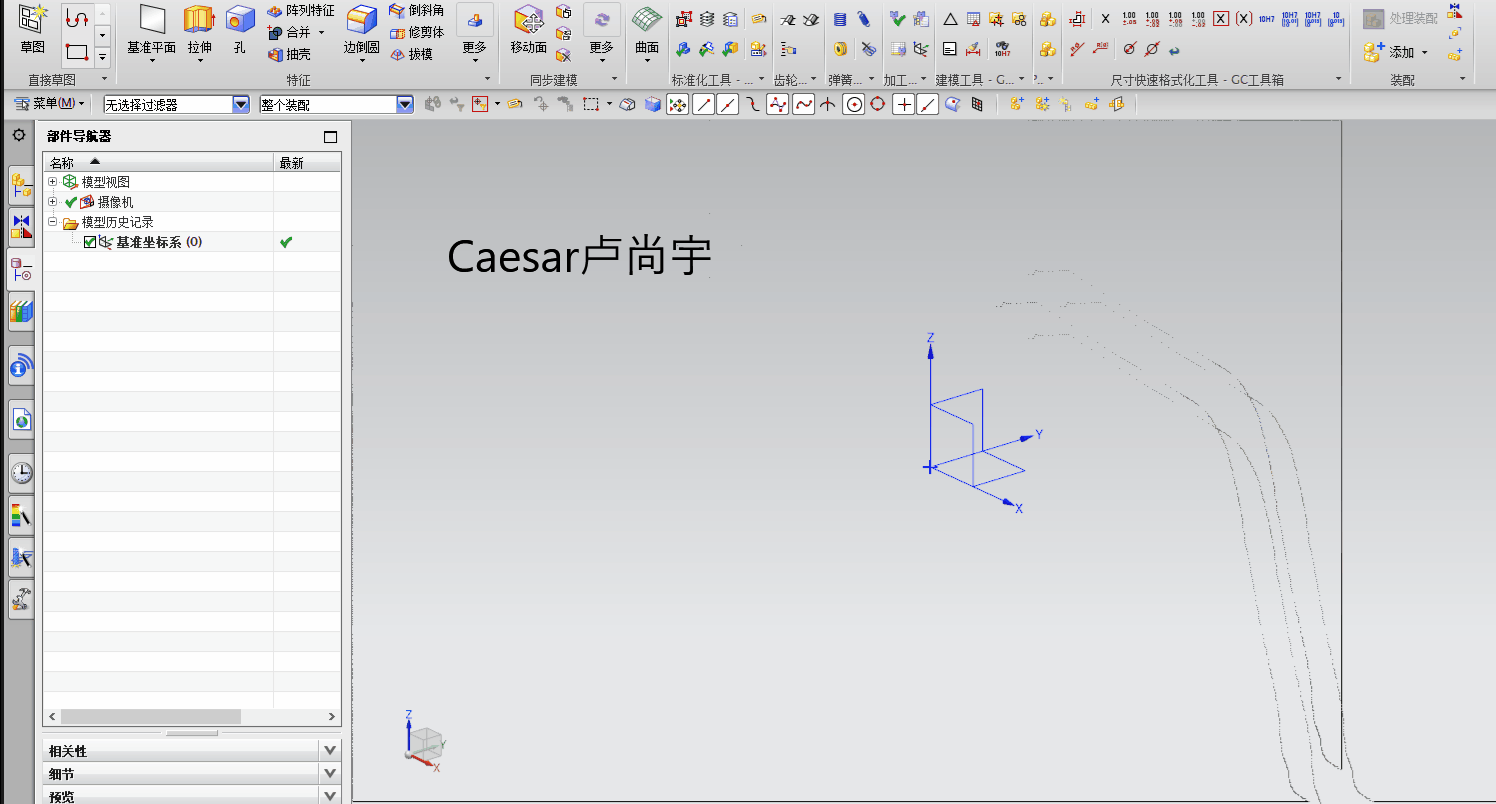The image size is (1496, 804).
Task: Select the 基准坐标系 (0) tree item
Action: tap(159, 242)
